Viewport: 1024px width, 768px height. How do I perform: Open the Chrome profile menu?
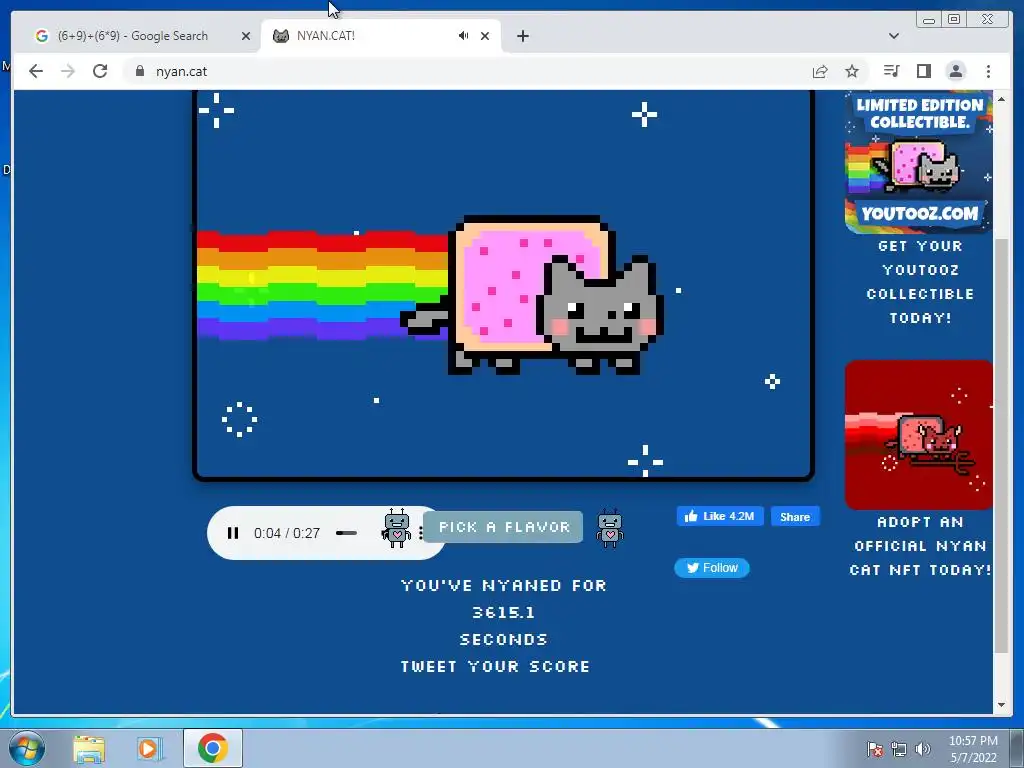956,71
